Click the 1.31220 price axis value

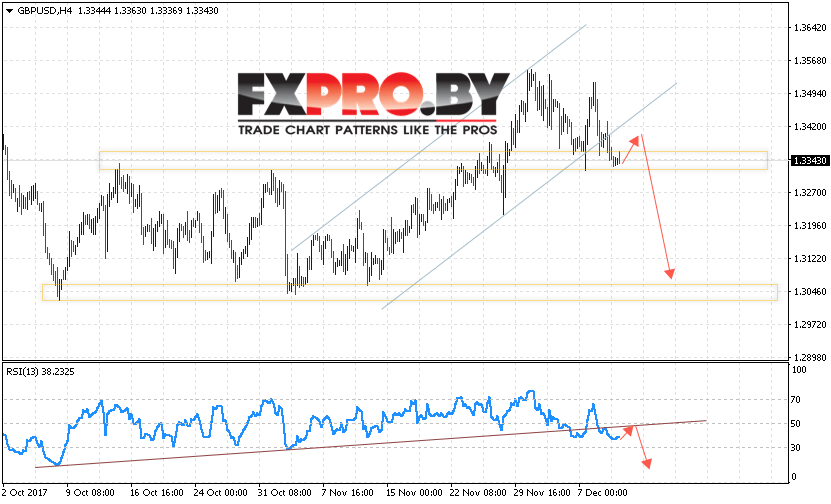[x=810, y=259]
